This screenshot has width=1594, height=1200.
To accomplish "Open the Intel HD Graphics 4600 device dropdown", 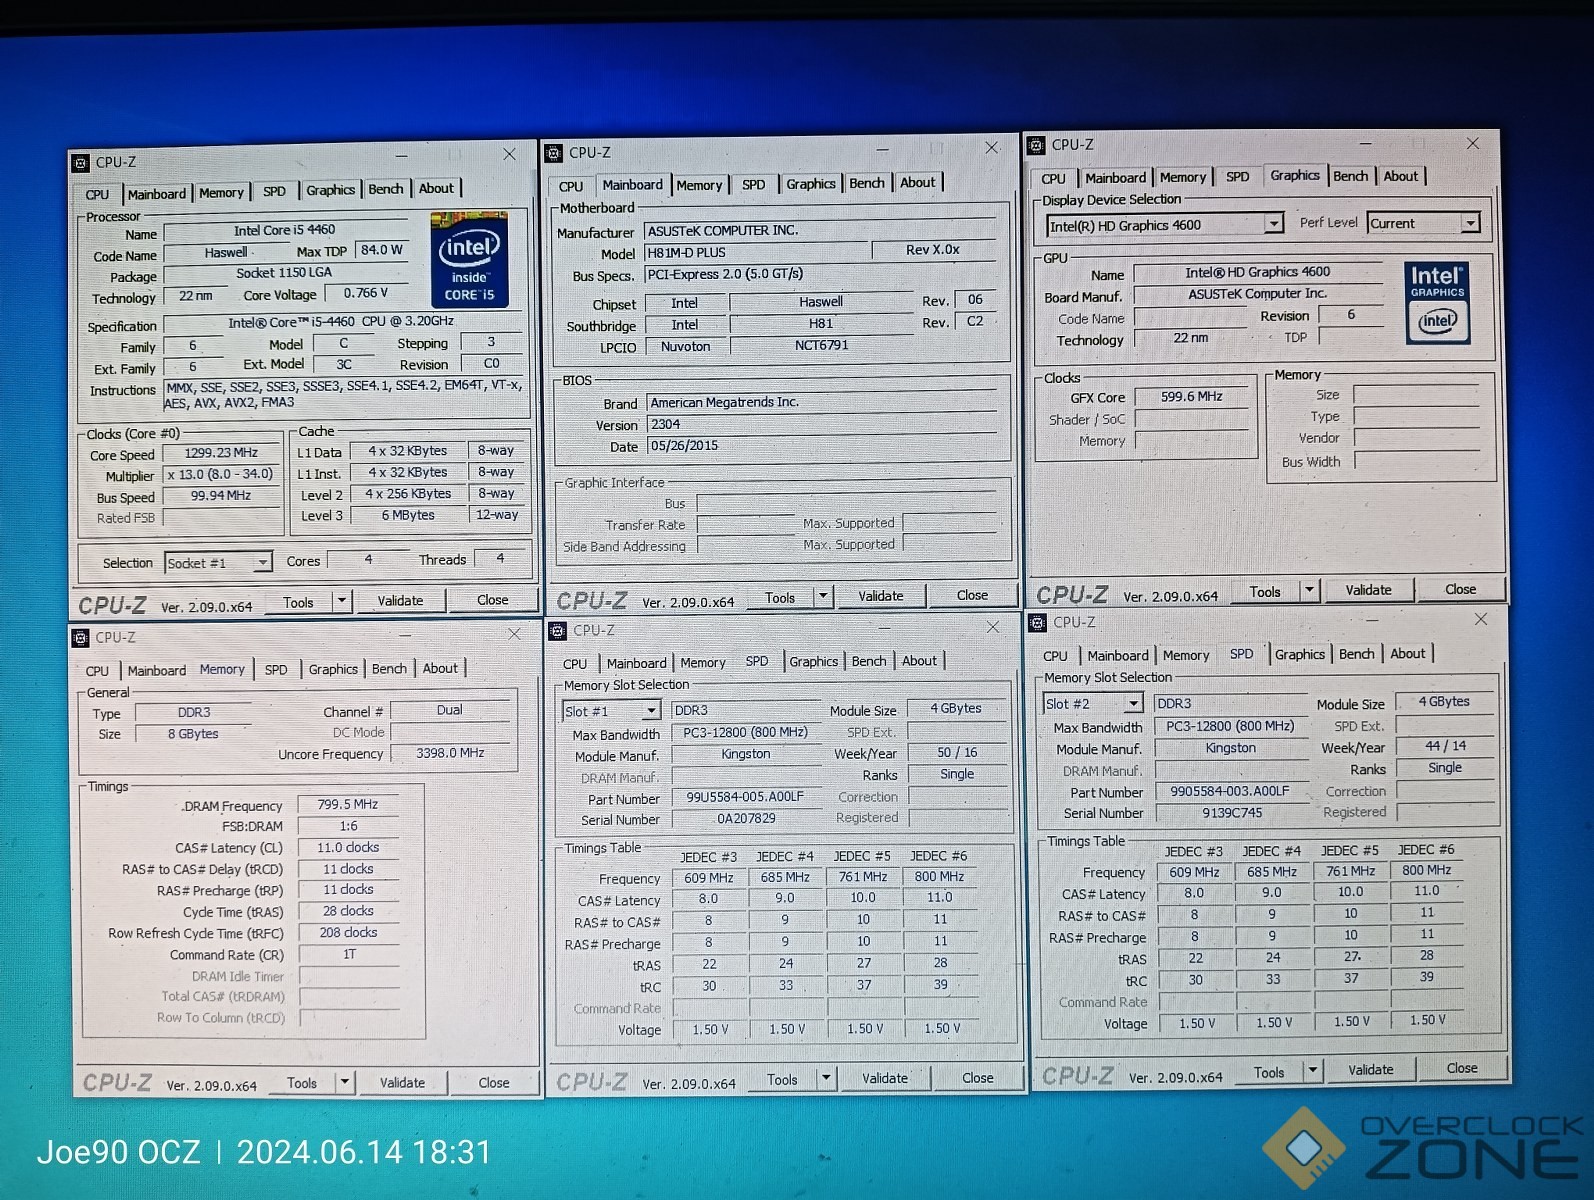I will (1273, 224).
